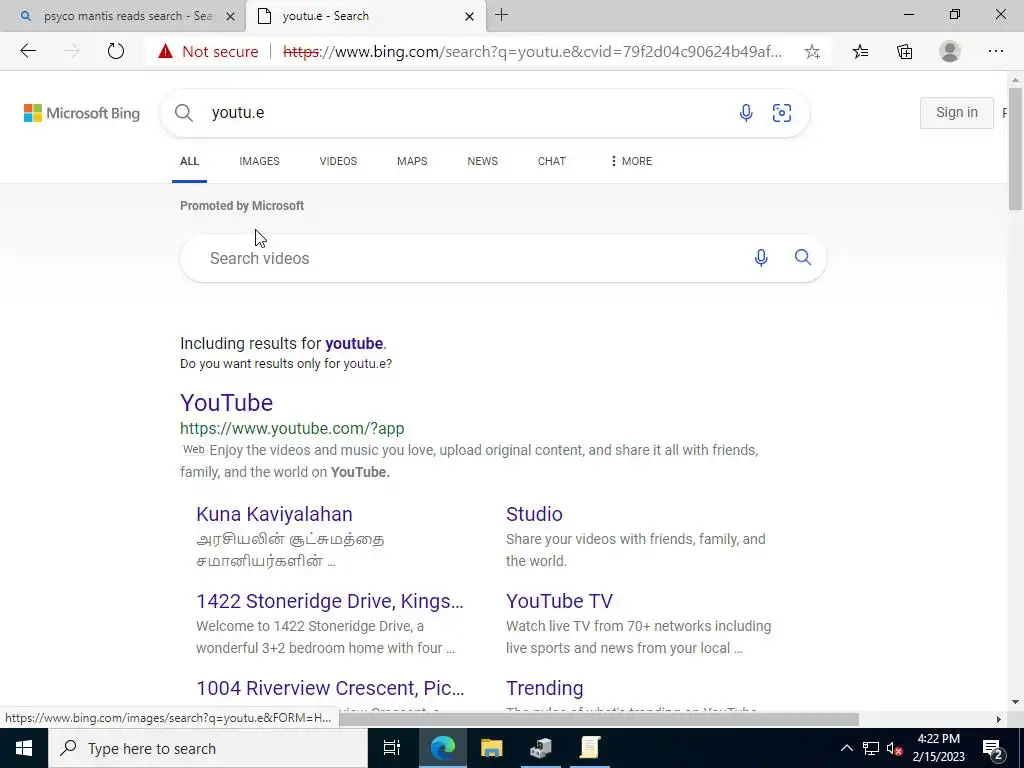
Task: Open the notepad-like taskbar app icon
Action: 590,748
